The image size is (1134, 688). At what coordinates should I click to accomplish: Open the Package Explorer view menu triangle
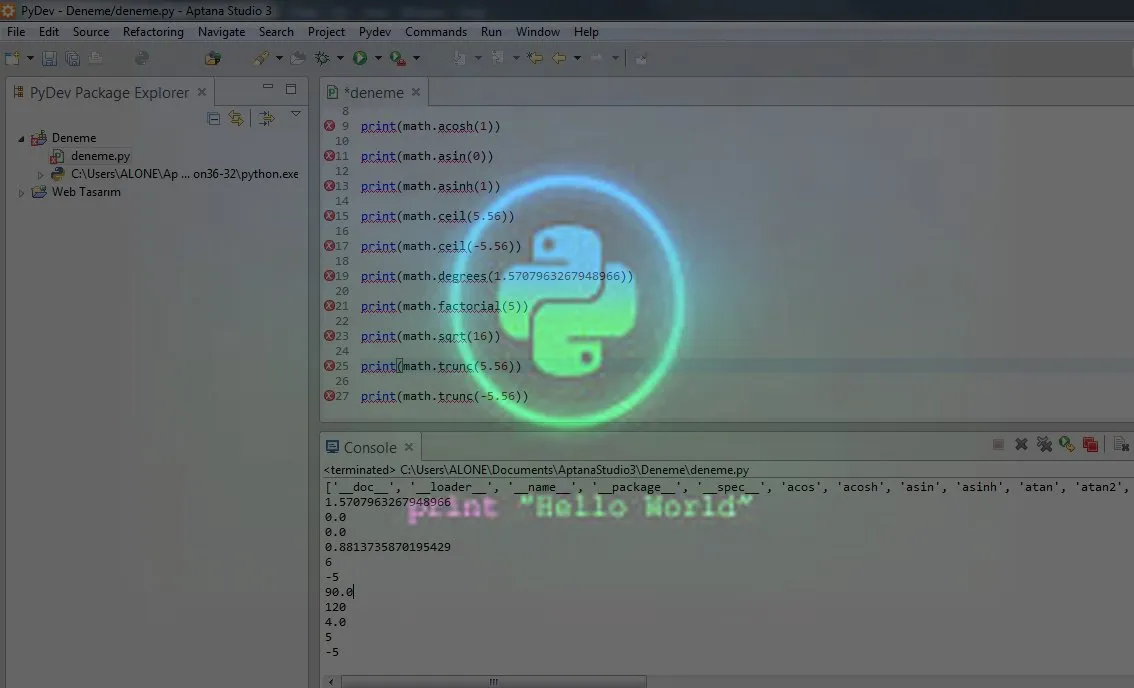[296, 114]
